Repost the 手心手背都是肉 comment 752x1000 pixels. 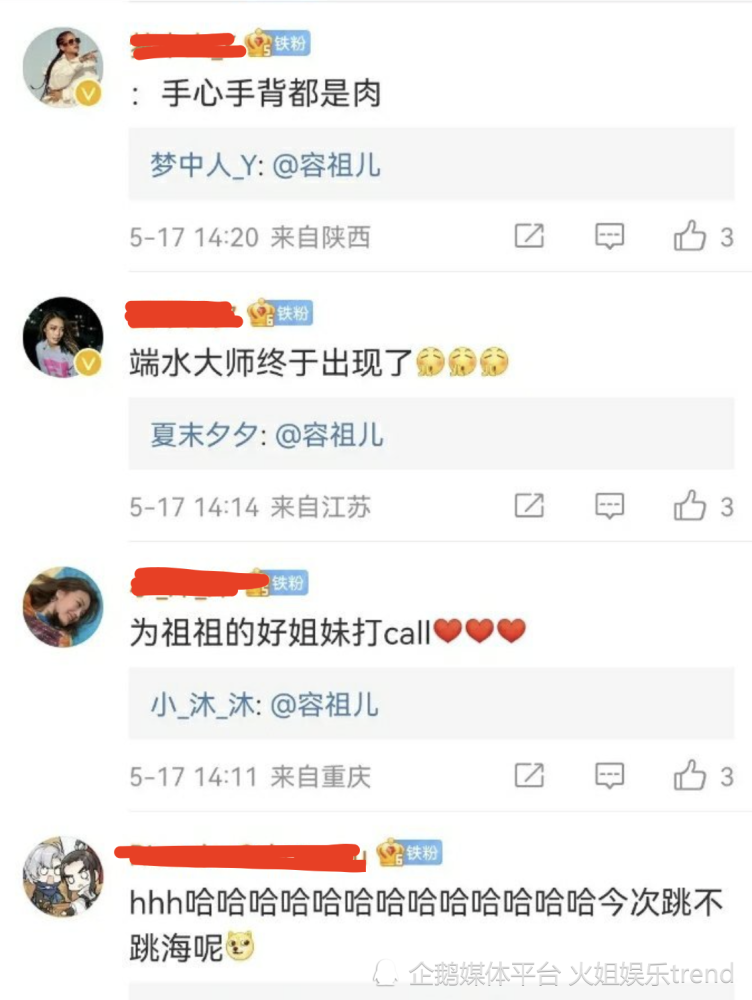pos(529,236)
